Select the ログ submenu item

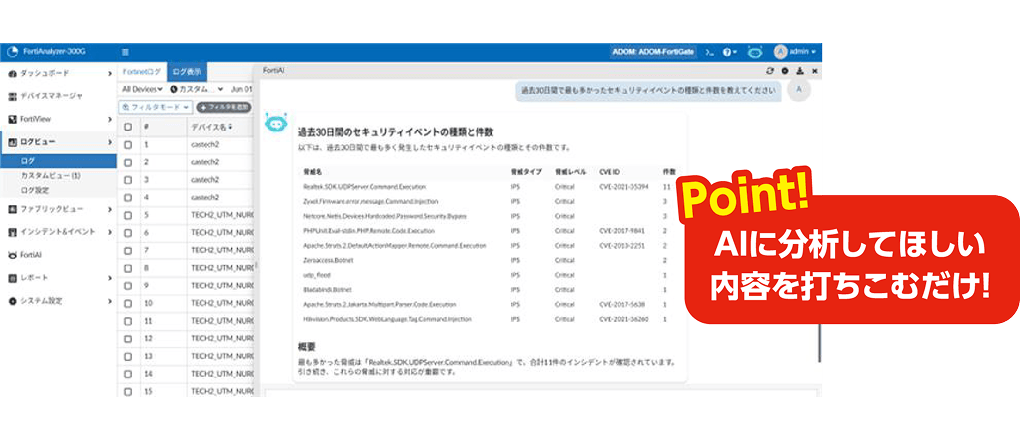click(59, 161)
